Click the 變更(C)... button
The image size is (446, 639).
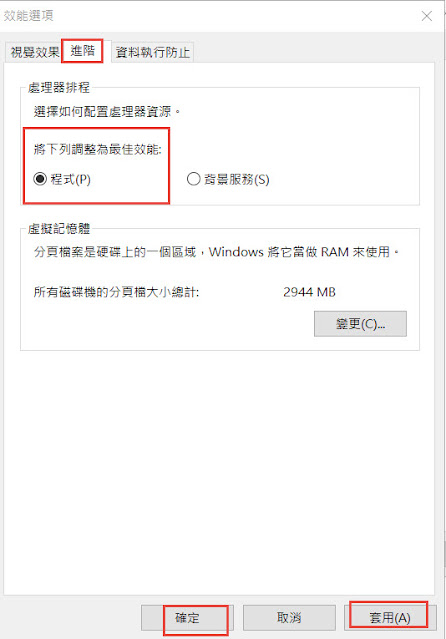pos(360,324)
